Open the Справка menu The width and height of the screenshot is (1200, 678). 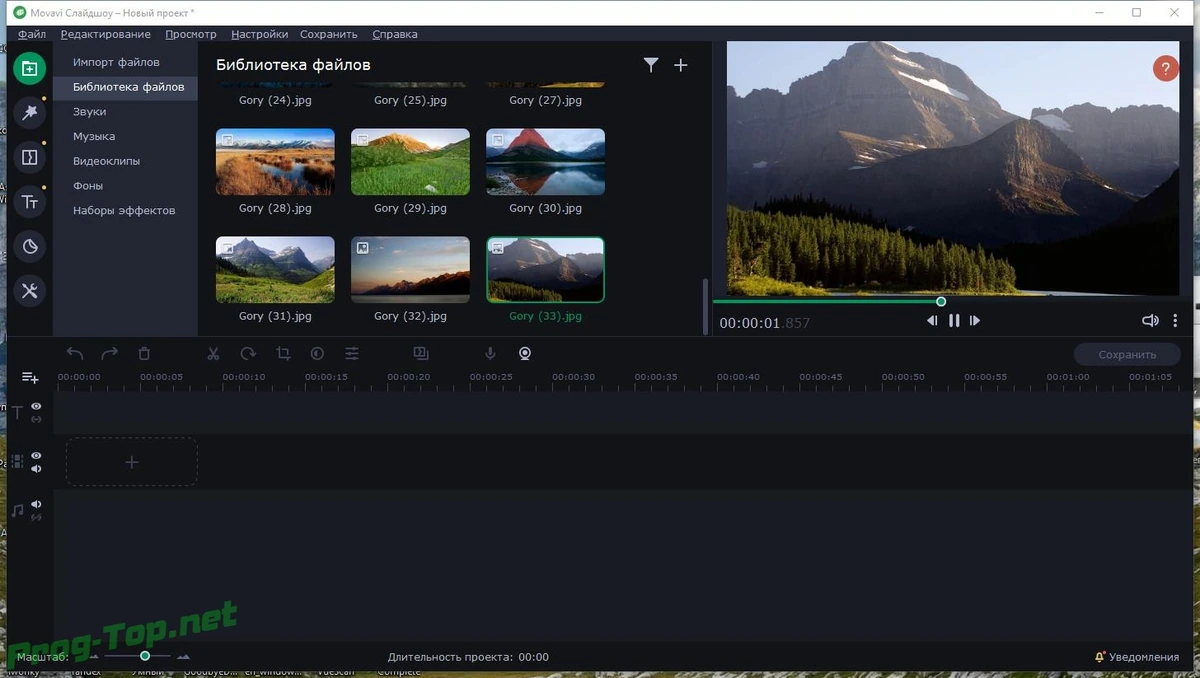395,34
